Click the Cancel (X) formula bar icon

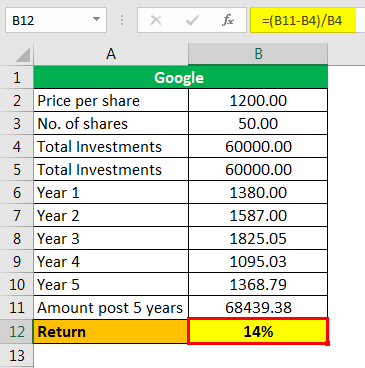156,21
